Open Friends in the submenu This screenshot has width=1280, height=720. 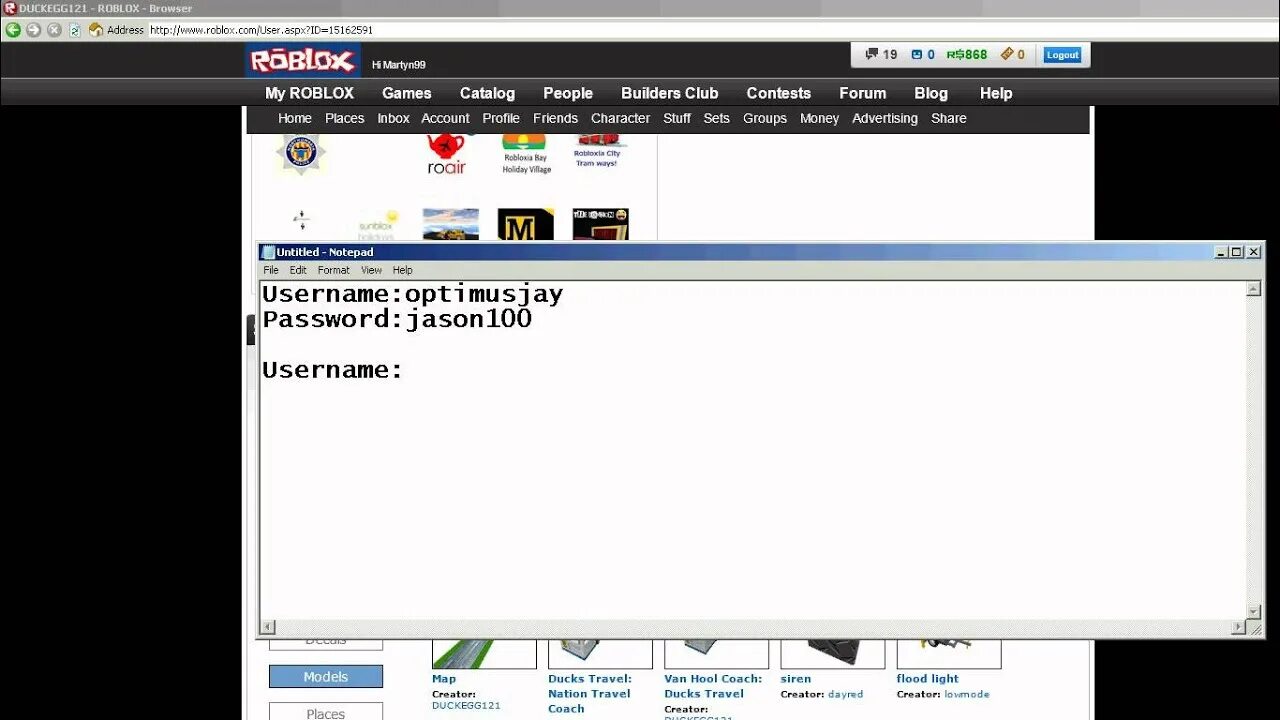555,118
